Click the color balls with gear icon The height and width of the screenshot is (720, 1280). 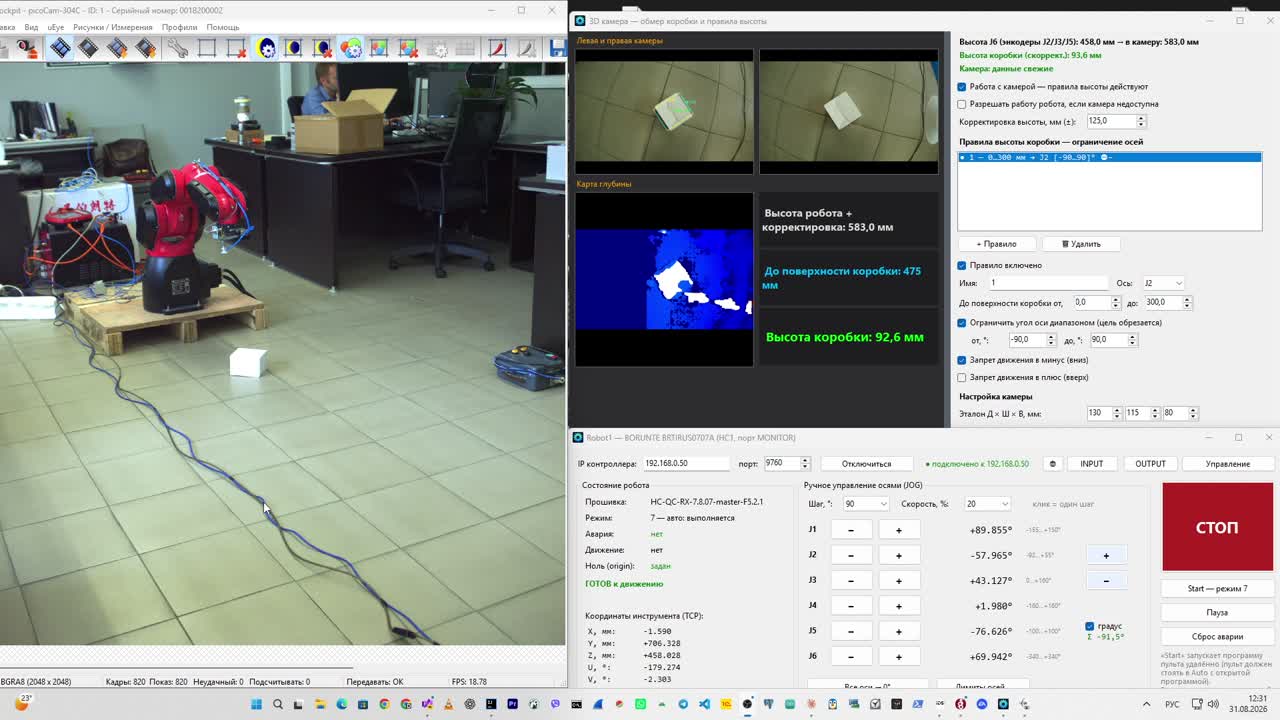[351, 47]
